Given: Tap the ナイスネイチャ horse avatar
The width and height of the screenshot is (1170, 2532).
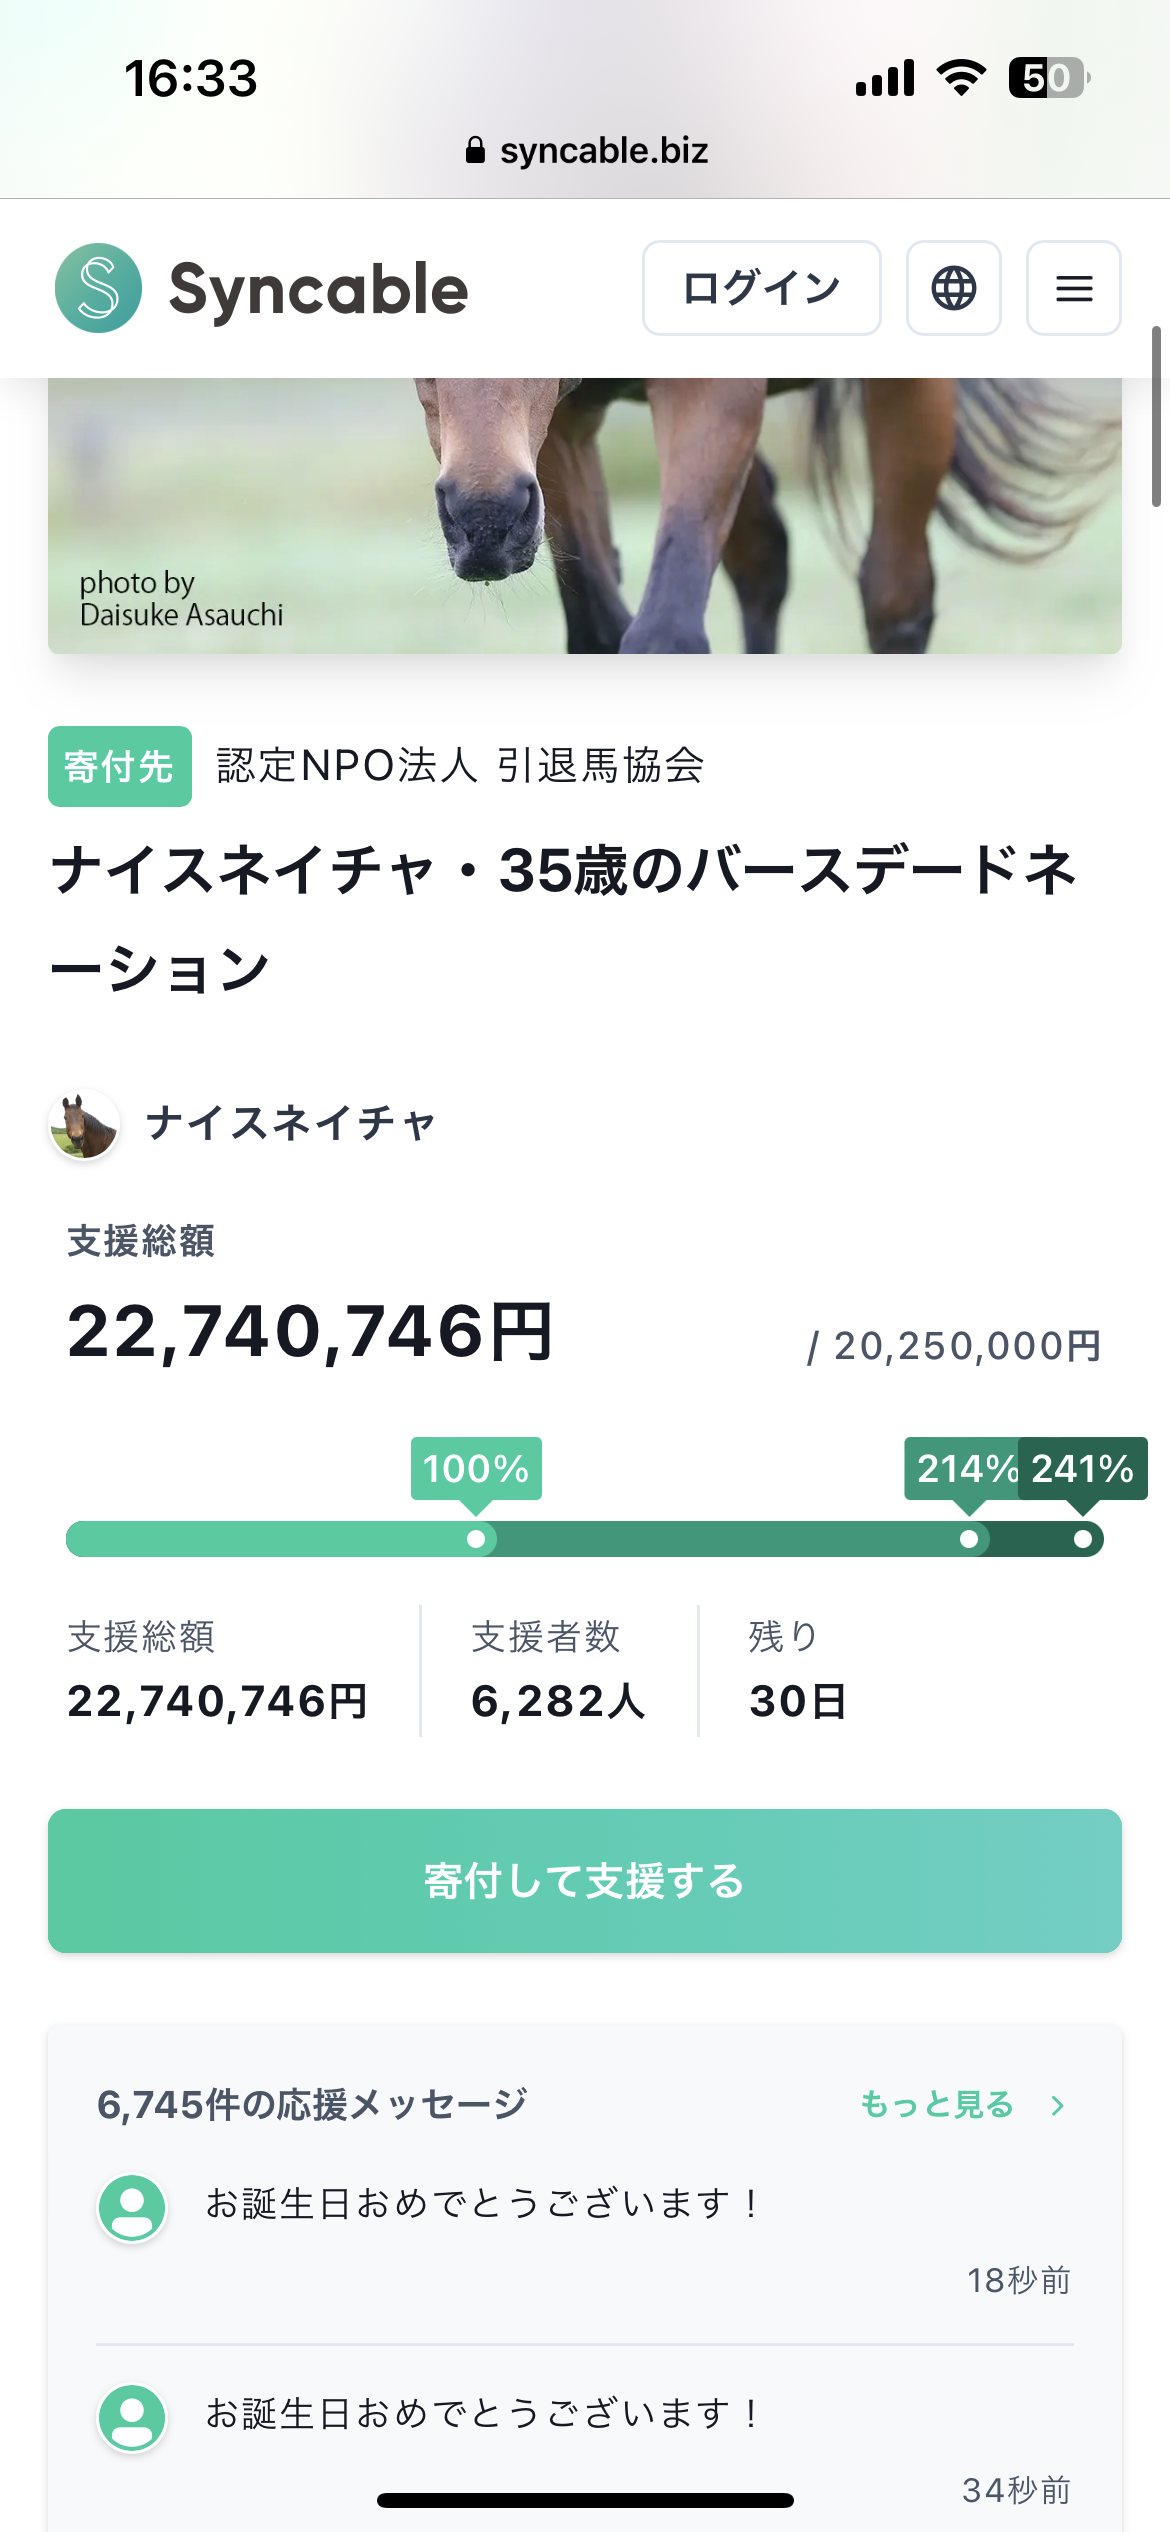Looking at the screenshot, I should pyautogui.click(x=85, y=1124).
